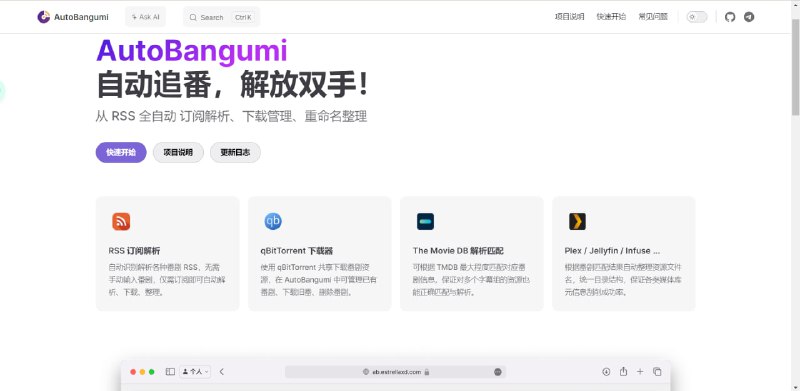
Task: Click the download icon in Safari mockup
Action: point(606,372)
